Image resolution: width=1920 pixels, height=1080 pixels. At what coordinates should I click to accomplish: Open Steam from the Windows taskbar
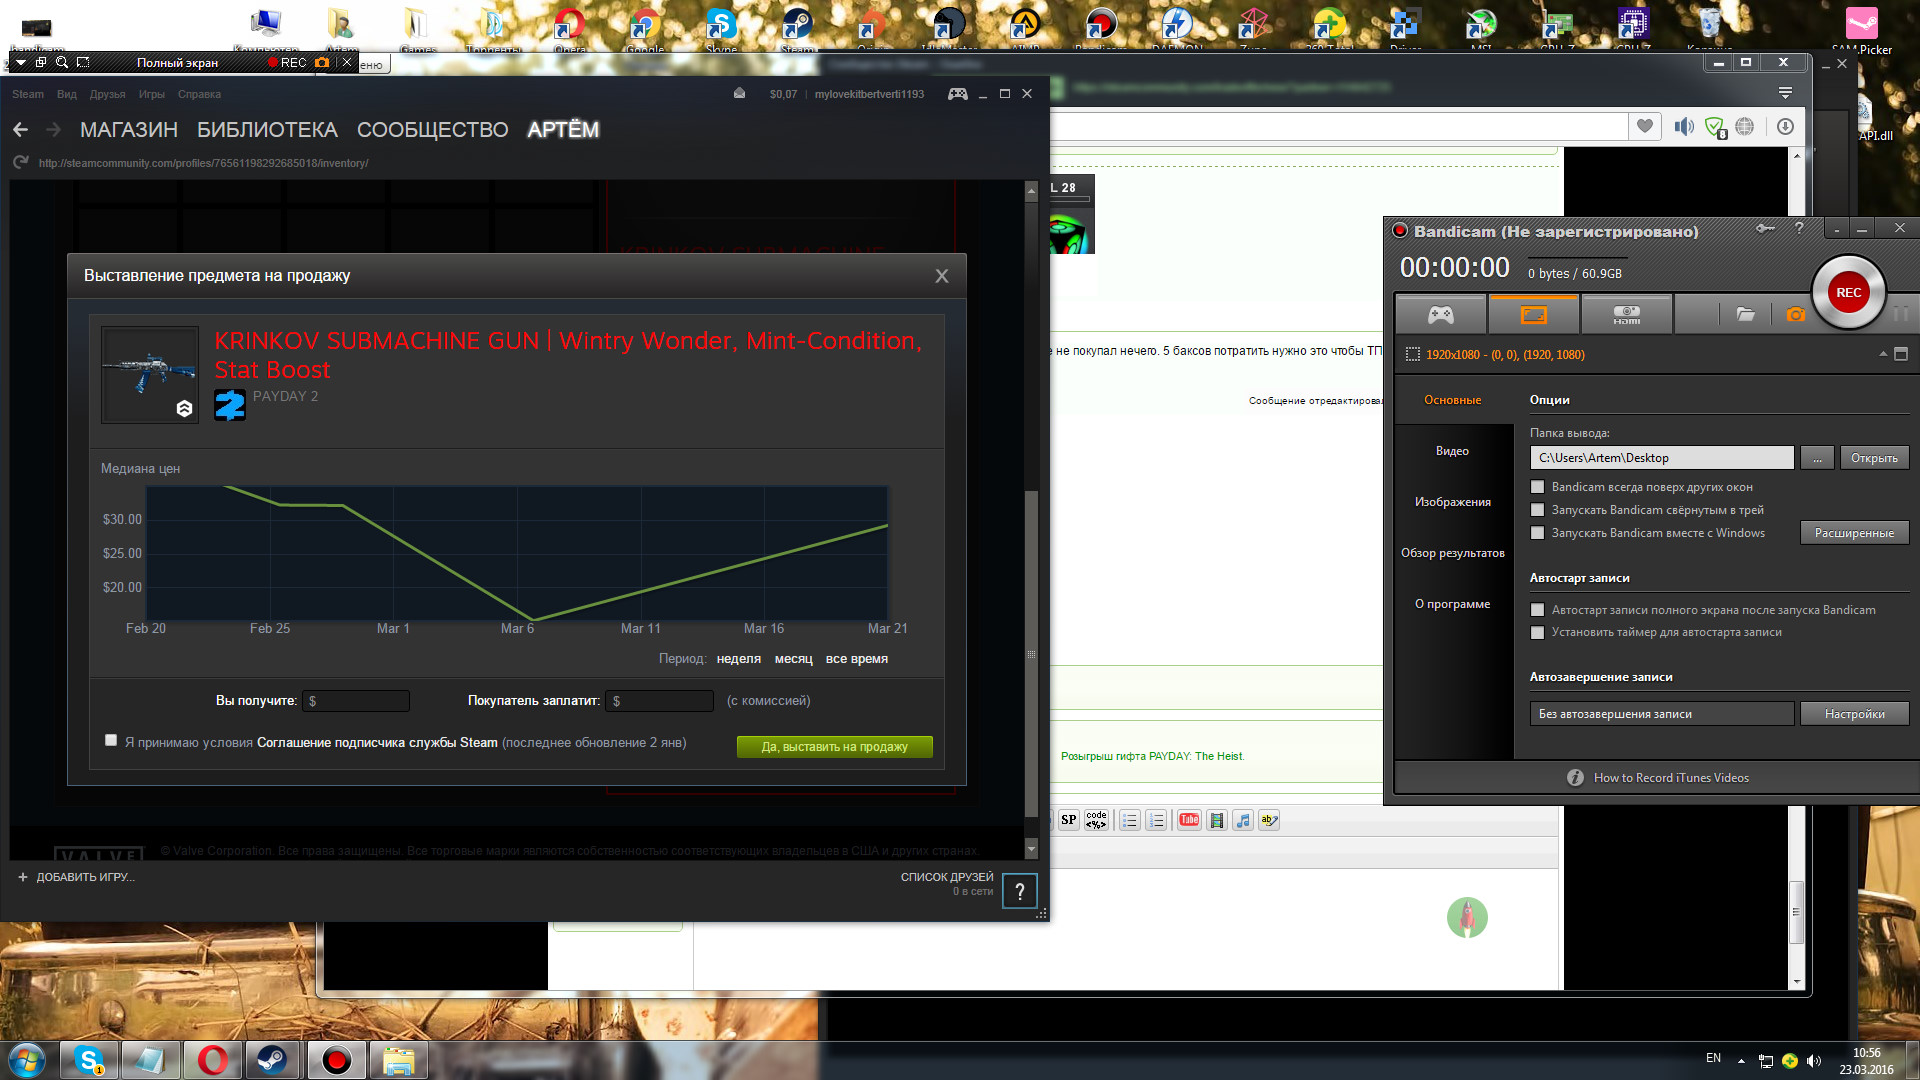point(272,1060)
